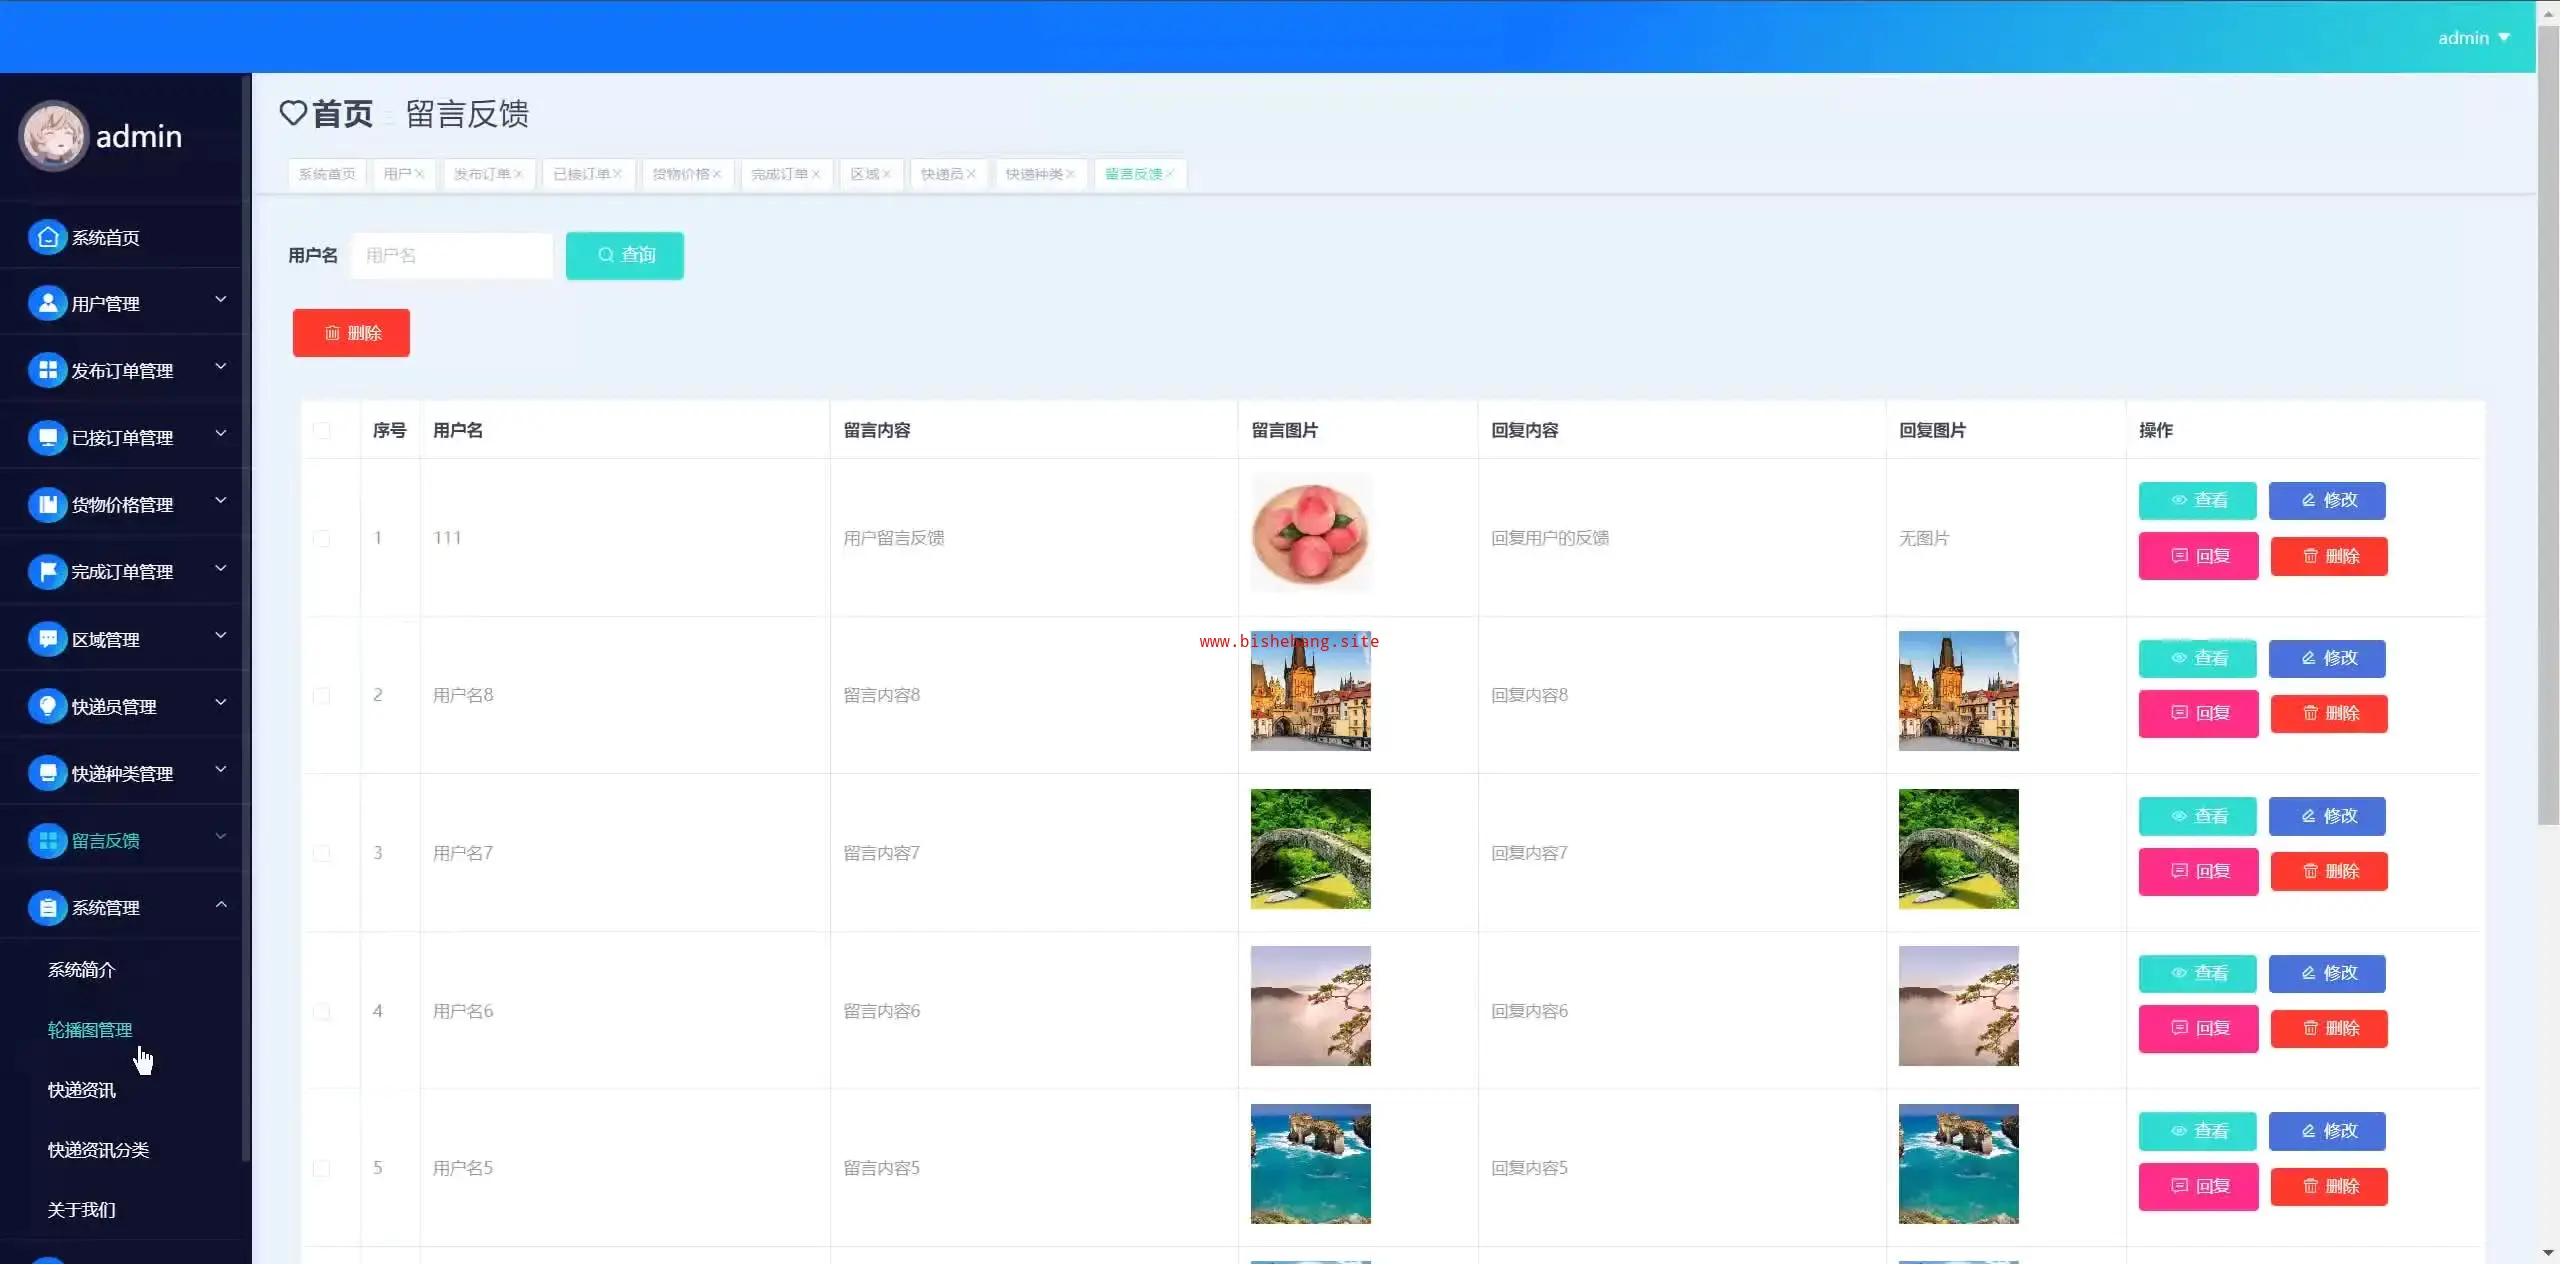The height and width of the screenshot is (1264, 2560).
Task: Click the teal 查询 search button
Action: point(625,255)
